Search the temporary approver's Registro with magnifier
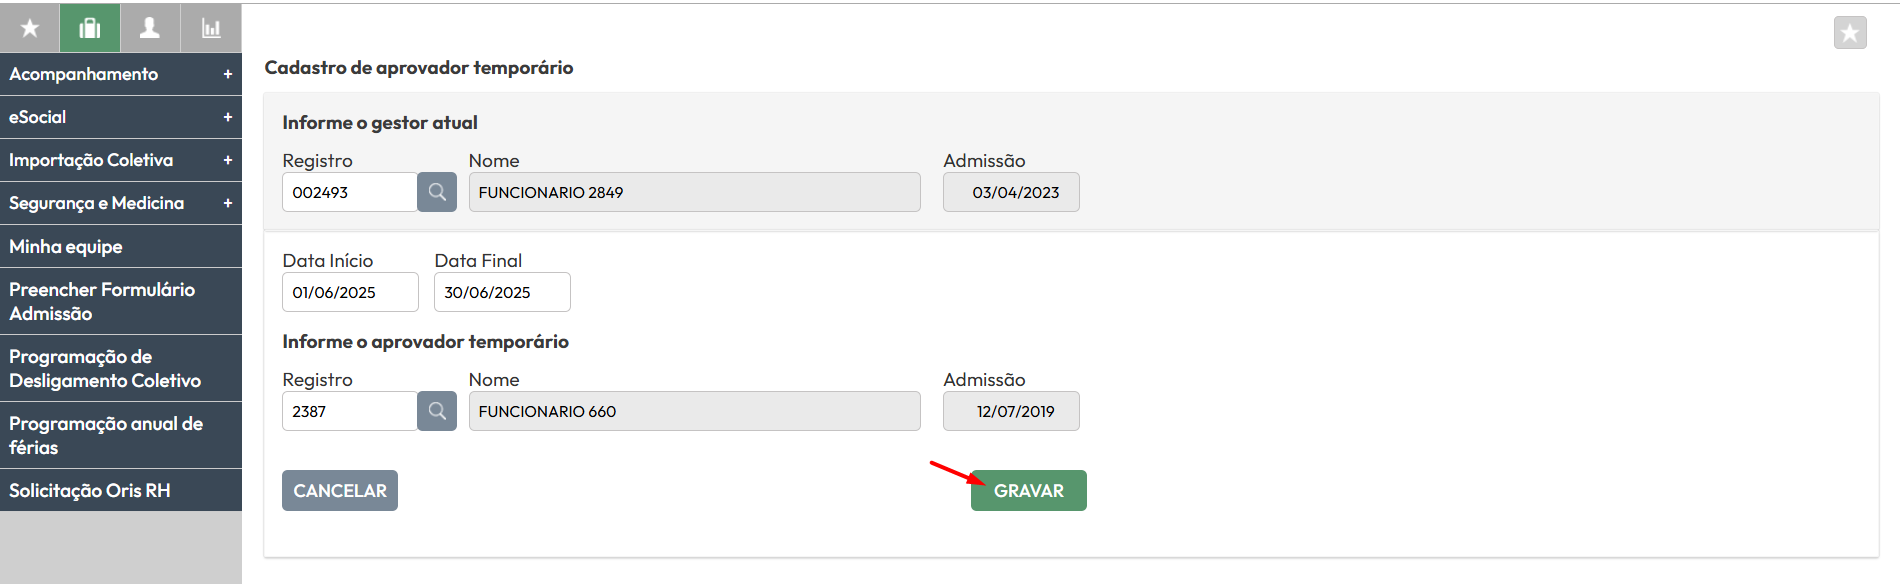This screenshot has height=584, width=1900. click(x=437, y=411)
